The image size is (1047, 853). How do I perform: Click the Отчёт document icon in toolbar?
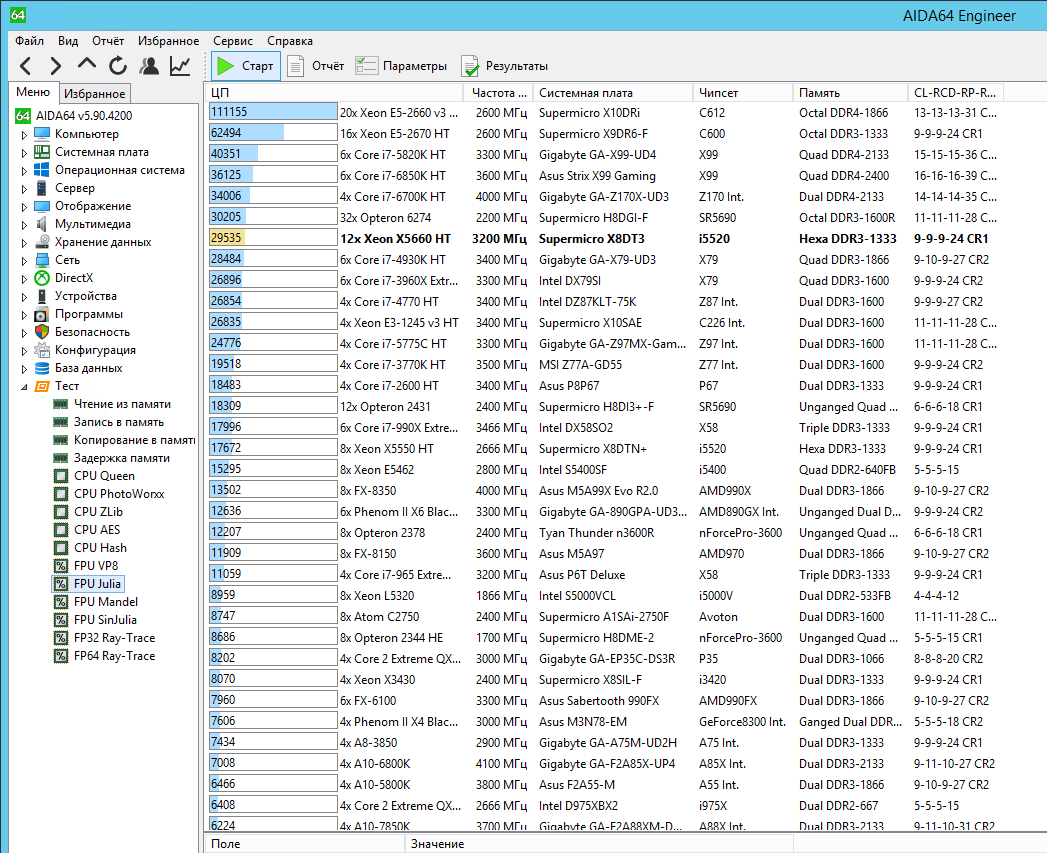(295, 65)
